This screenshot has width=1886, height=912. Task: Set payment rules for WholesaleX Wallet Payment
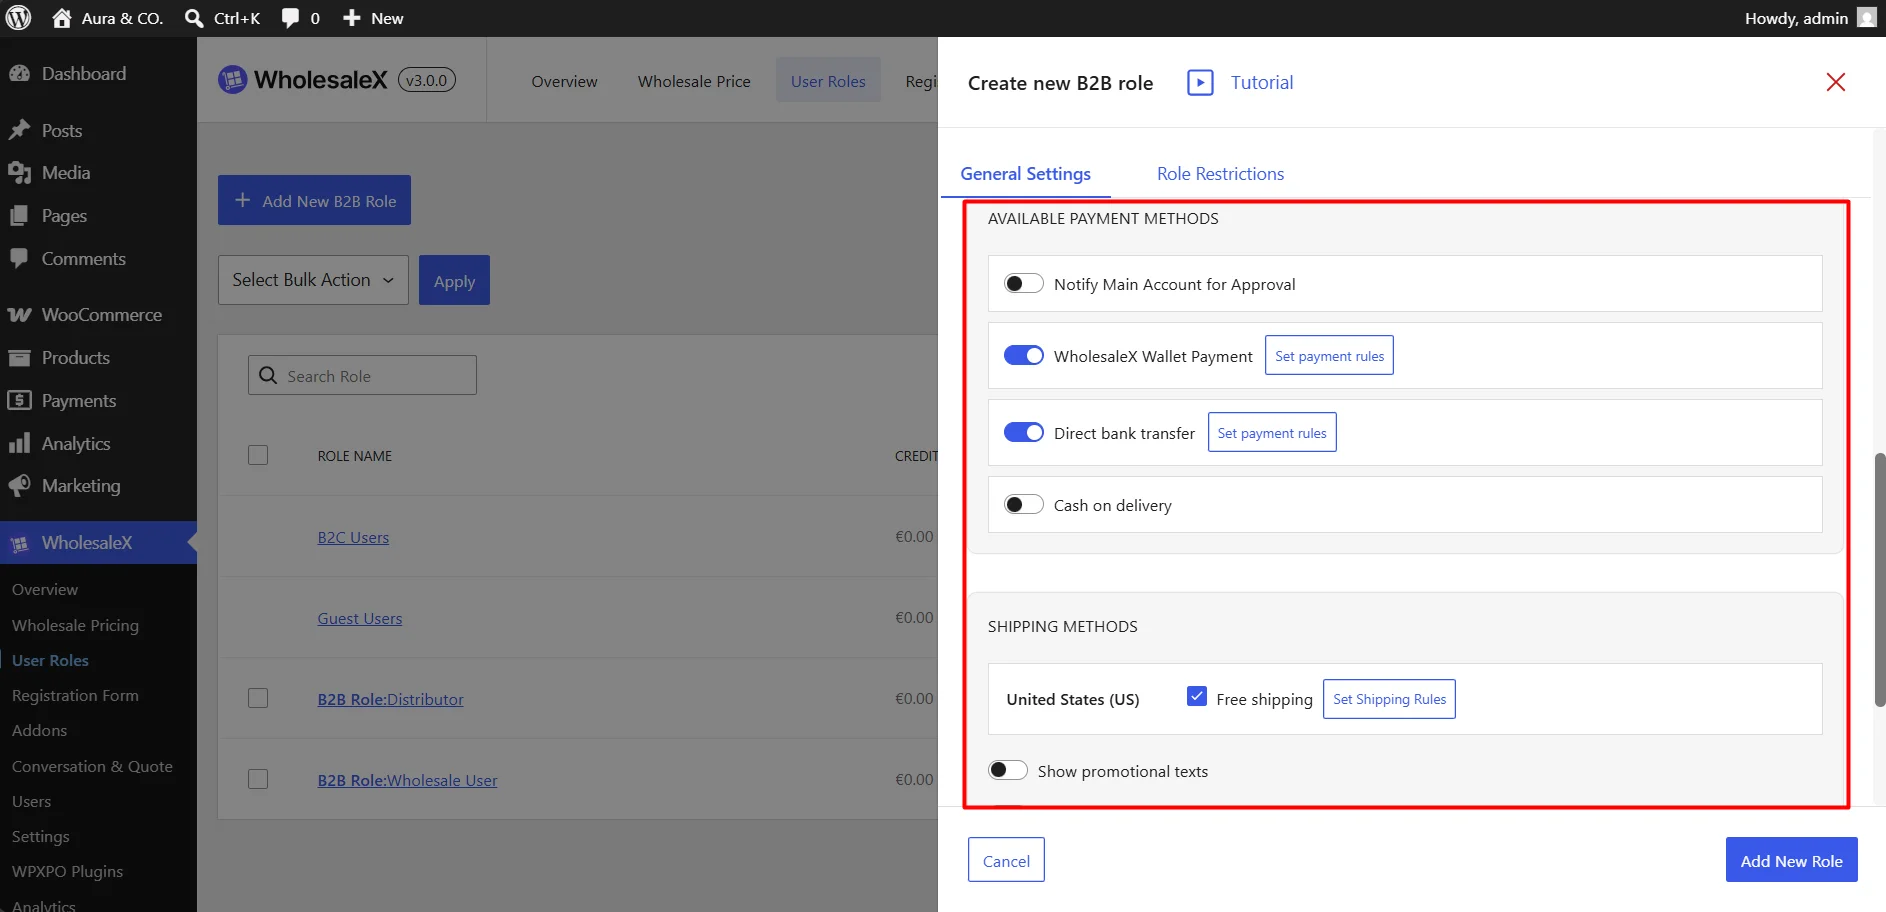point(1329,356)
